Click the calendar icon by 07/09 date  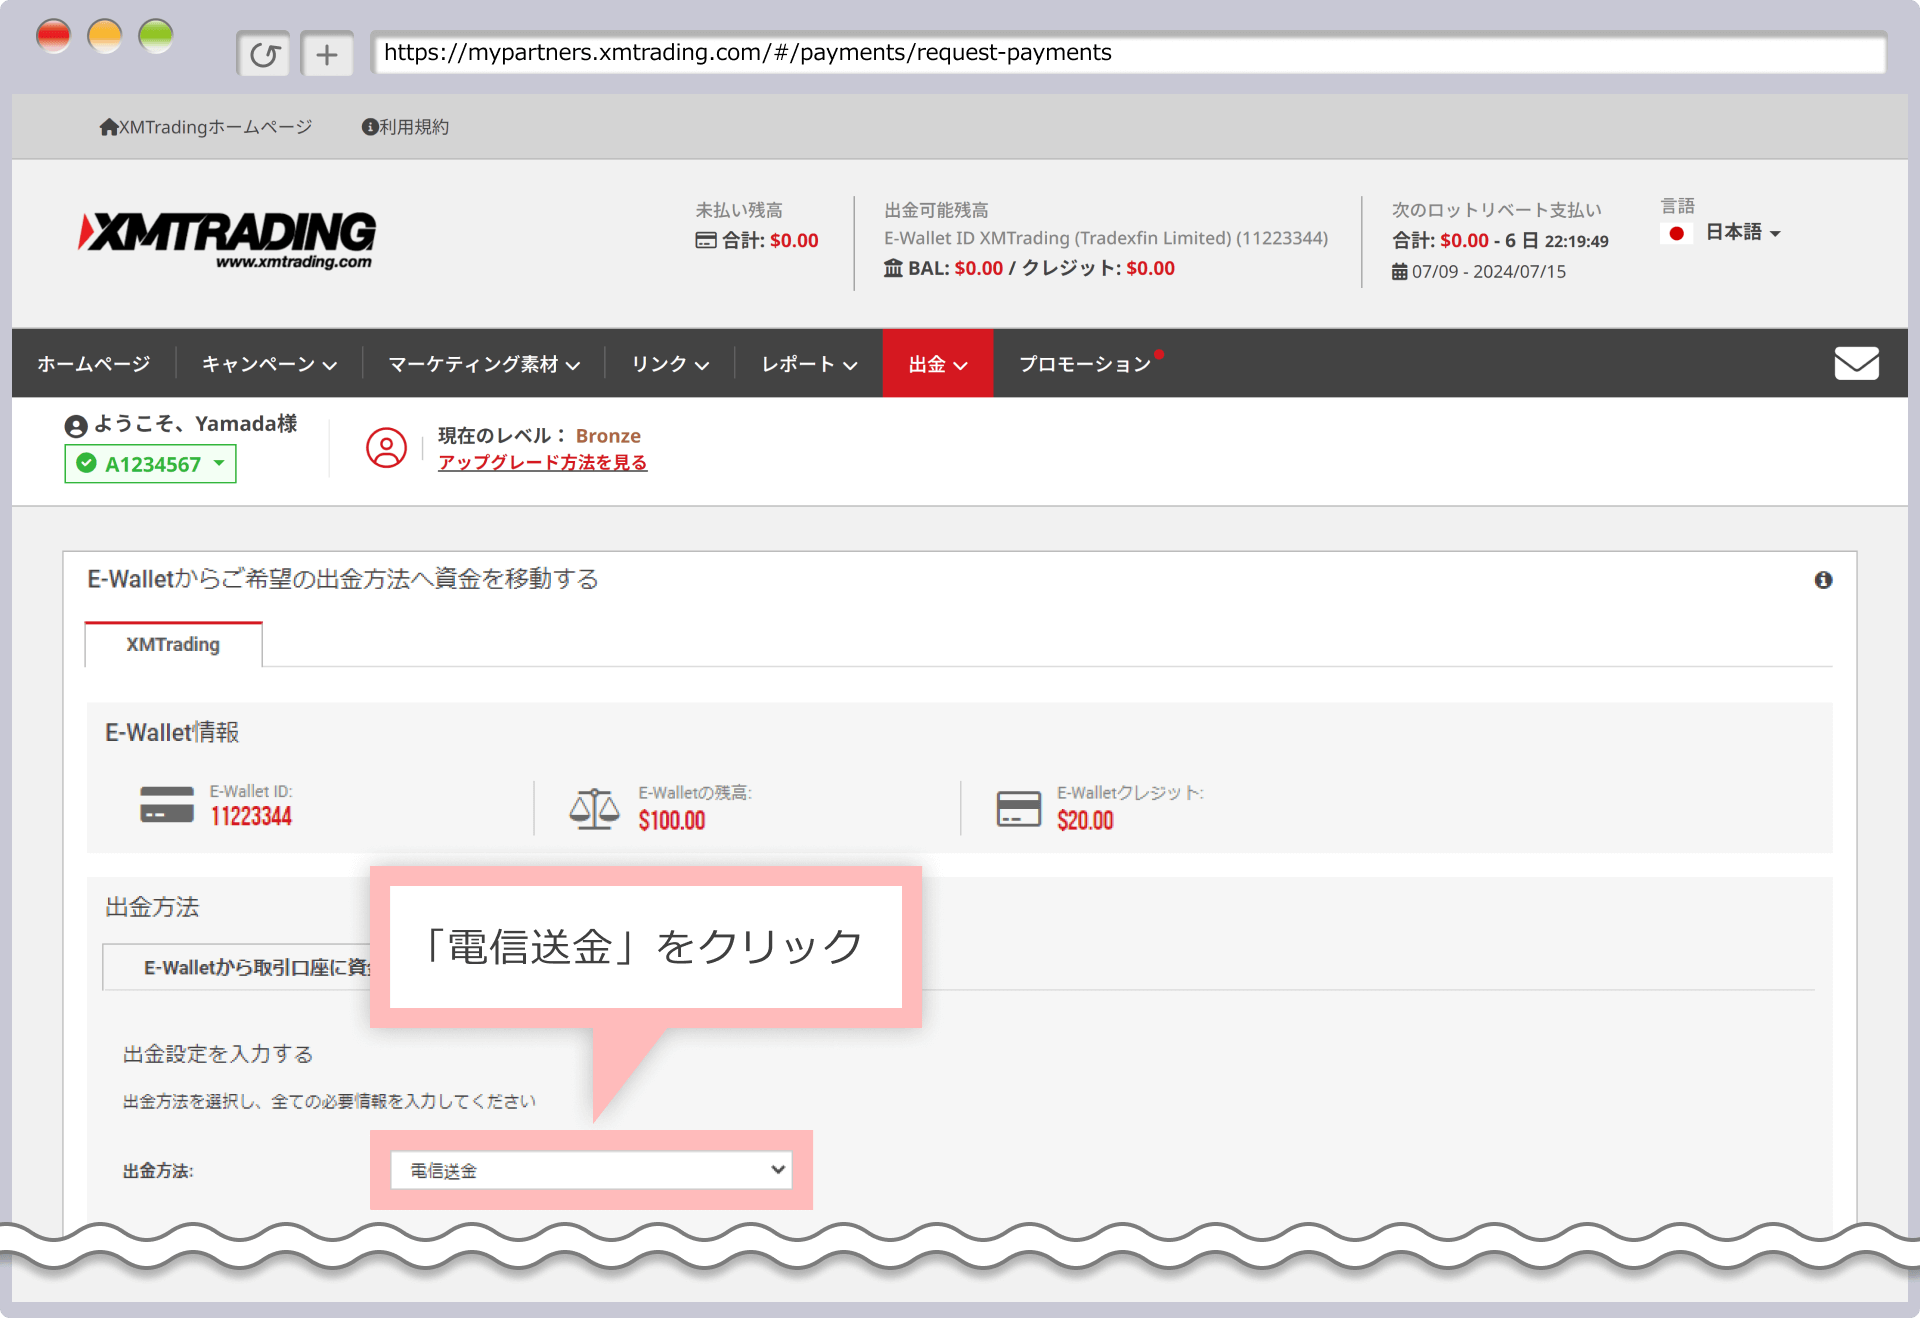tap(1400, 272)
